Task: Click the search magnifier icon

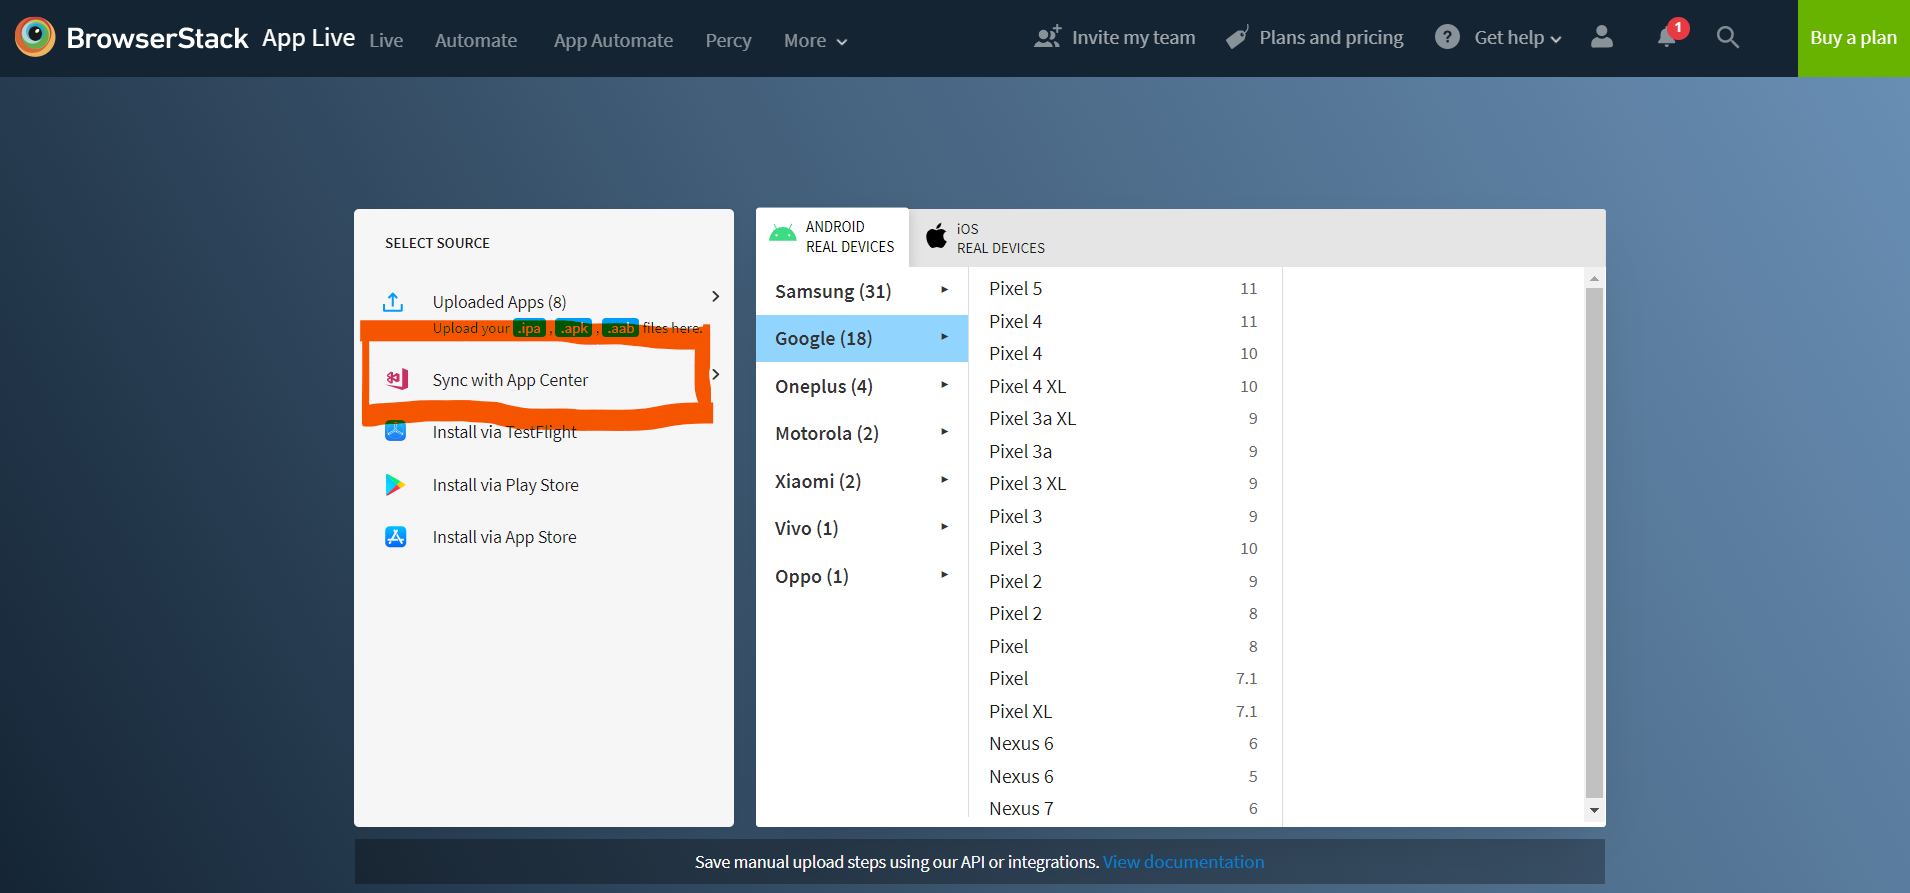Action: [x=1727, y=37]
